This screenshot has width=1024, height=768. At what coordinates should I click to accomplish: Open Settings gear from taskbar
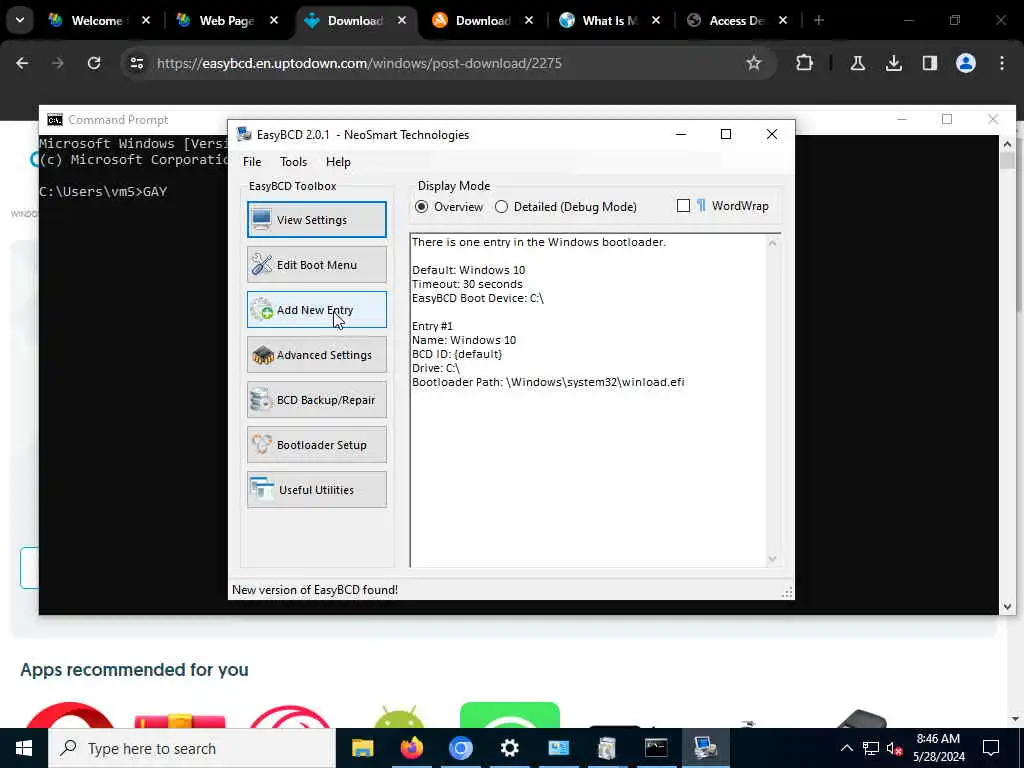[x=509, y=748]
